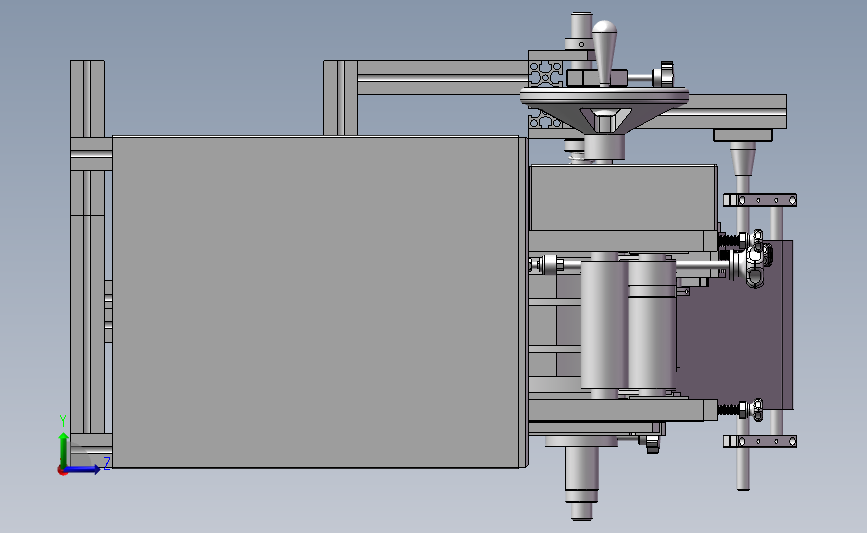The width and height of the screenshot is (867, 533).
Task: Select the teardrop-shaped lever handle knob
Action: point(604,52)
